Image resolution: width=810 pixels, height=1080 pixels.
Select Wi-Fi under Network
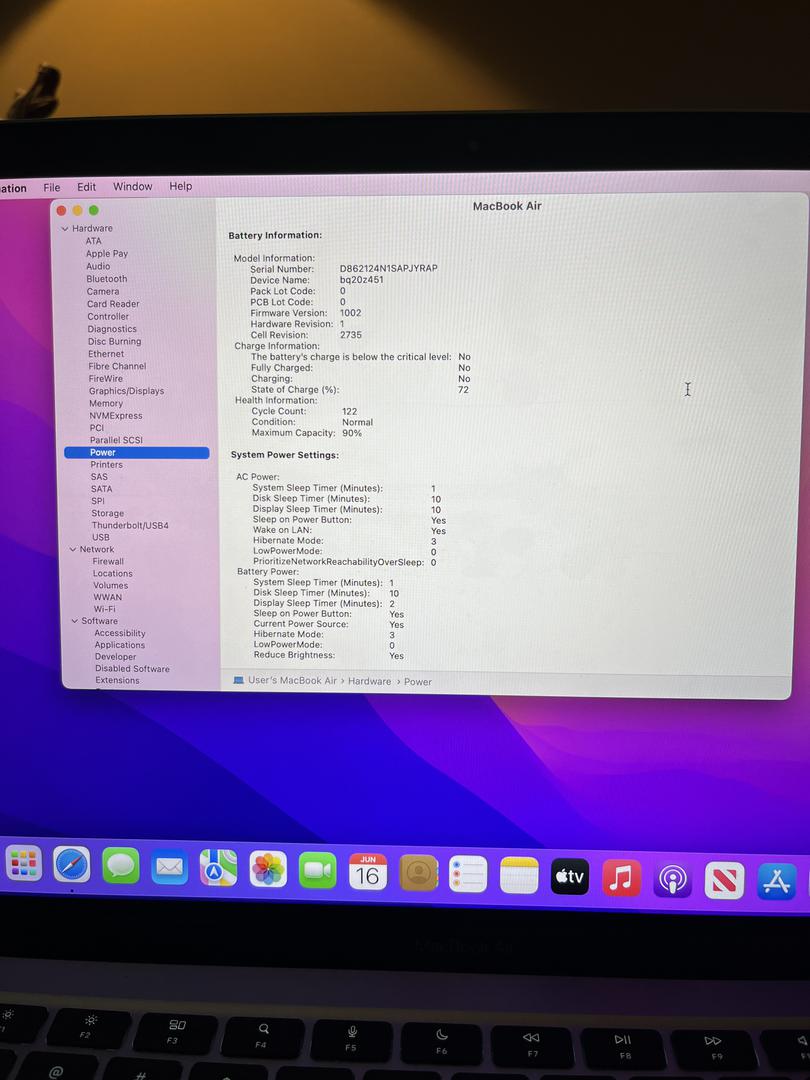(105, 609)
